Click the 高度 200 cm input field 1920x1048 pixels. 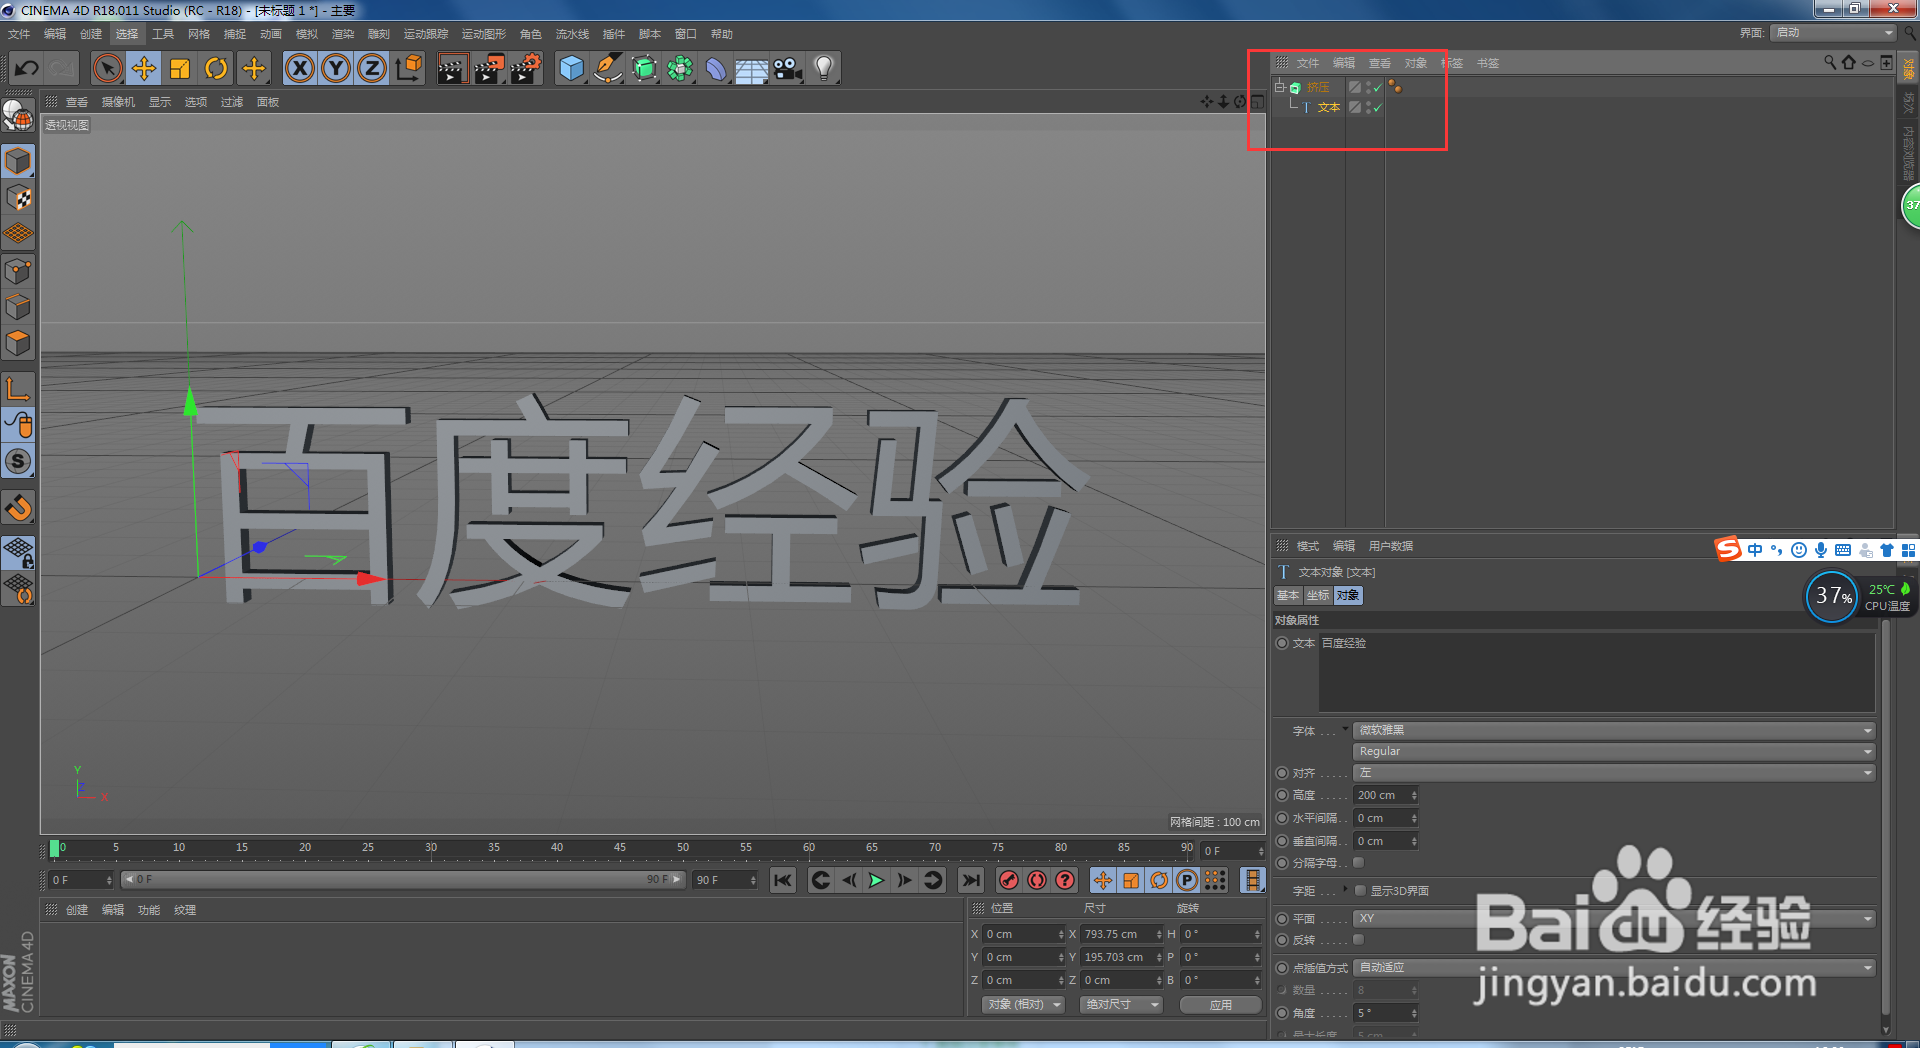pyautogui.click(x=1386, y=795)
